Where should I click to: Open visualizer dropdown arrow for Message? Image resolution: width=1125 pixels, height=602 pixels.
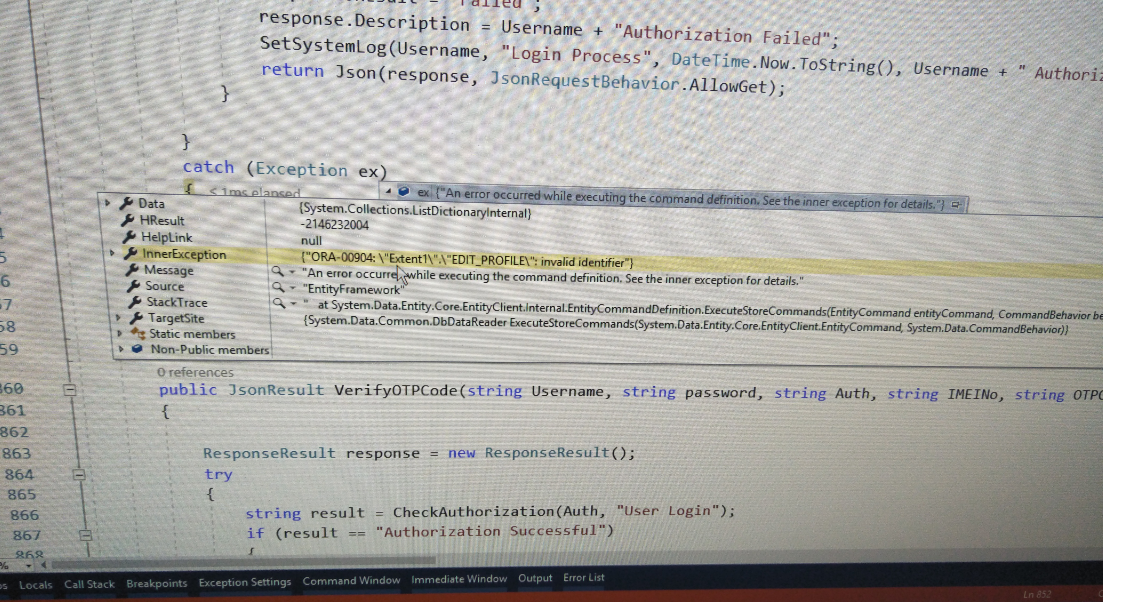(292, 272)
